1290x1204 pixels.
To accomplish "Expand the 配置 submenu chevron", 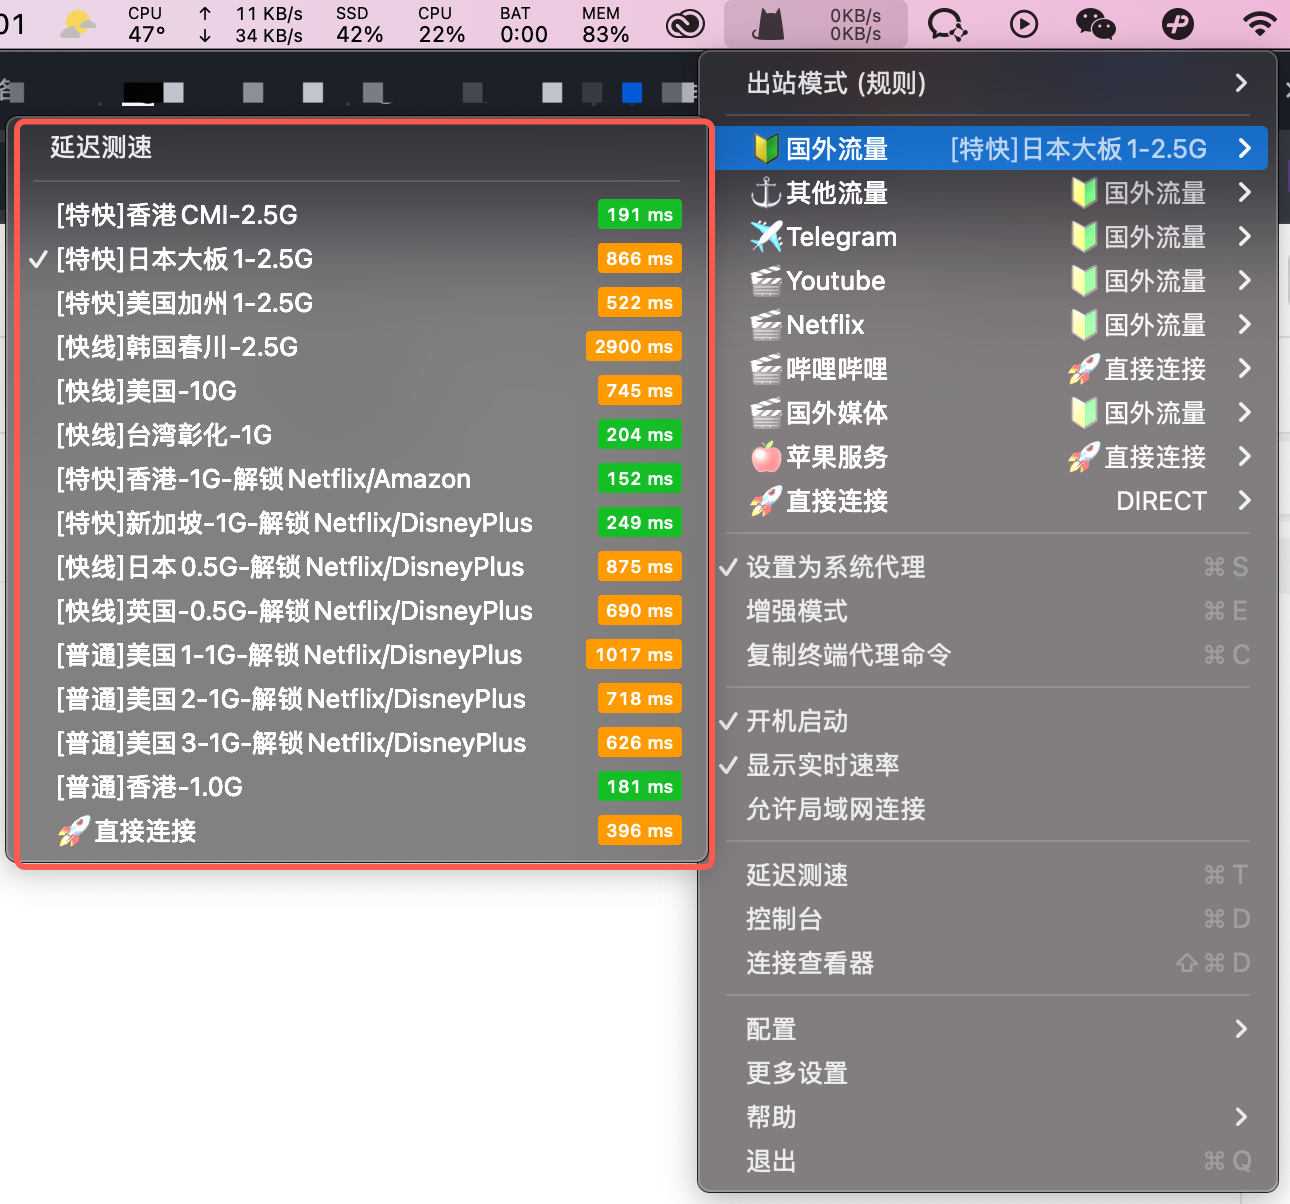I will click(1241, 1029).
